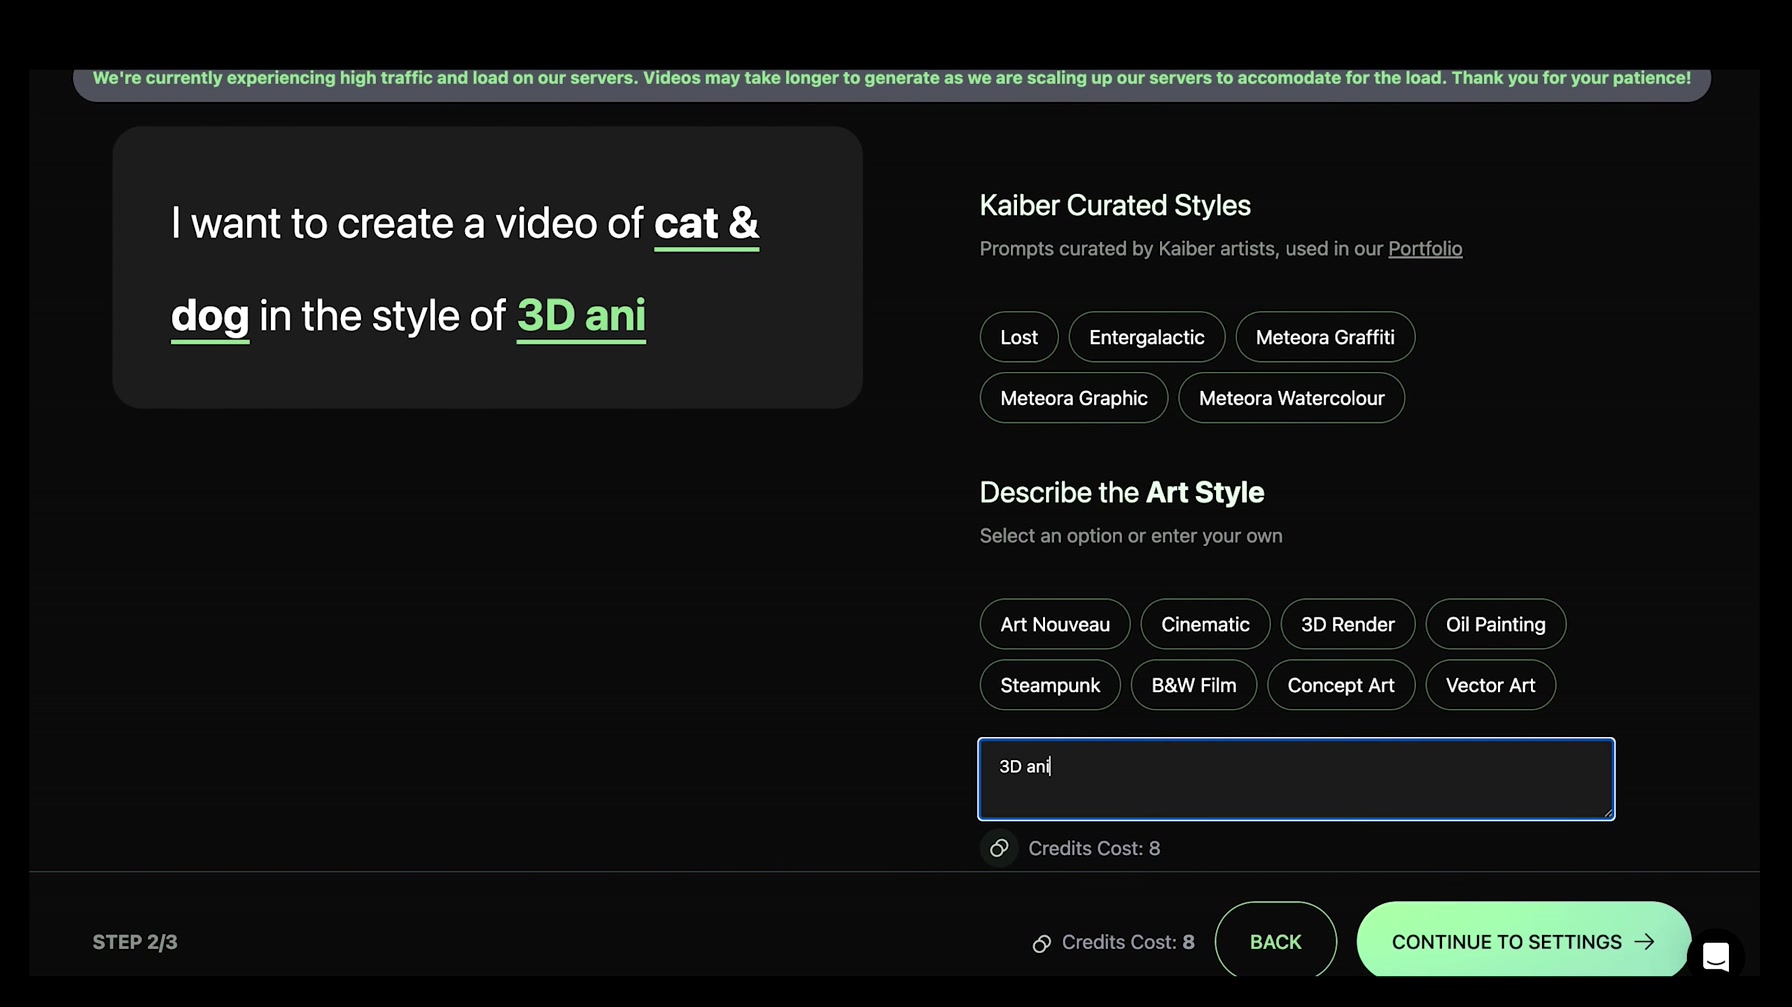Choose the Meteora Graffiti style
Image resolution: width=1792 pixels, height=1007 pixels.
[x=1325, y=337]
